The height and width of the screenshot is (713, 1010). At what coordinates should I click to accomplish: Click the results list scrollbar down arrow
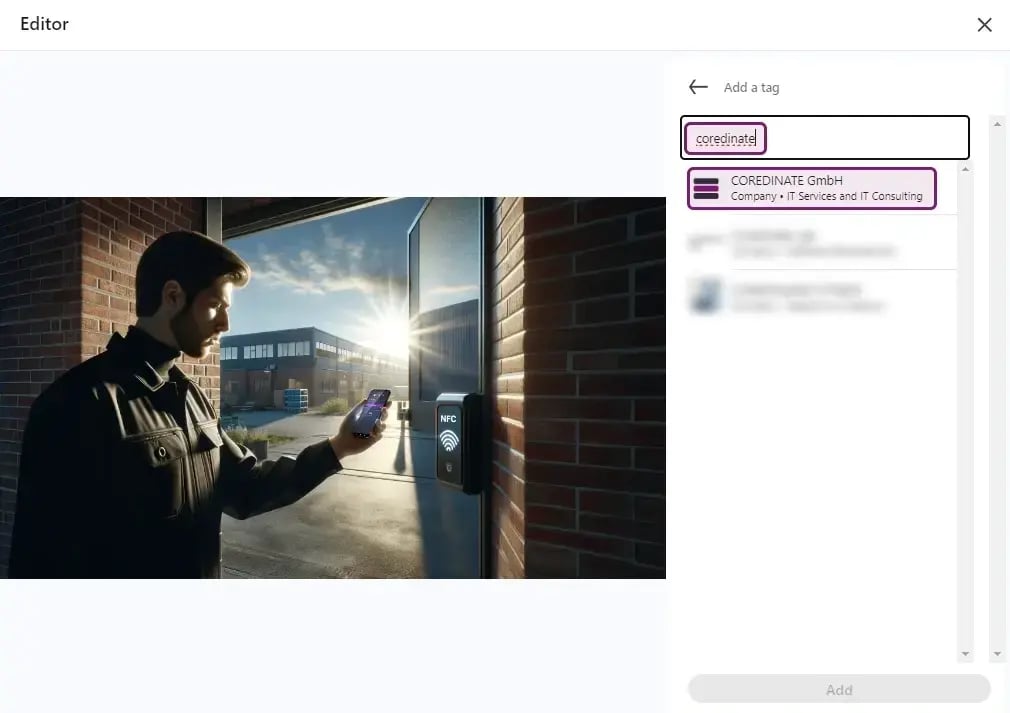tap(965, 653)
